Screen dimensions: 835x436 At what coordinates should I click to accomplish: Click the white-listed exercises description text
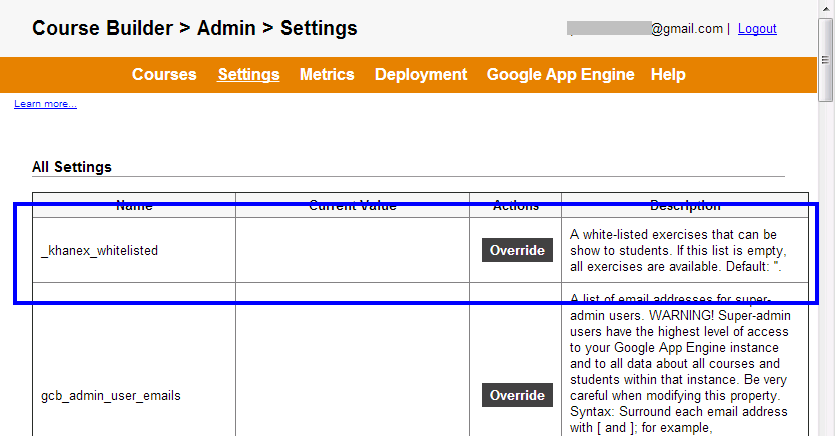click(x=678, y=250)
